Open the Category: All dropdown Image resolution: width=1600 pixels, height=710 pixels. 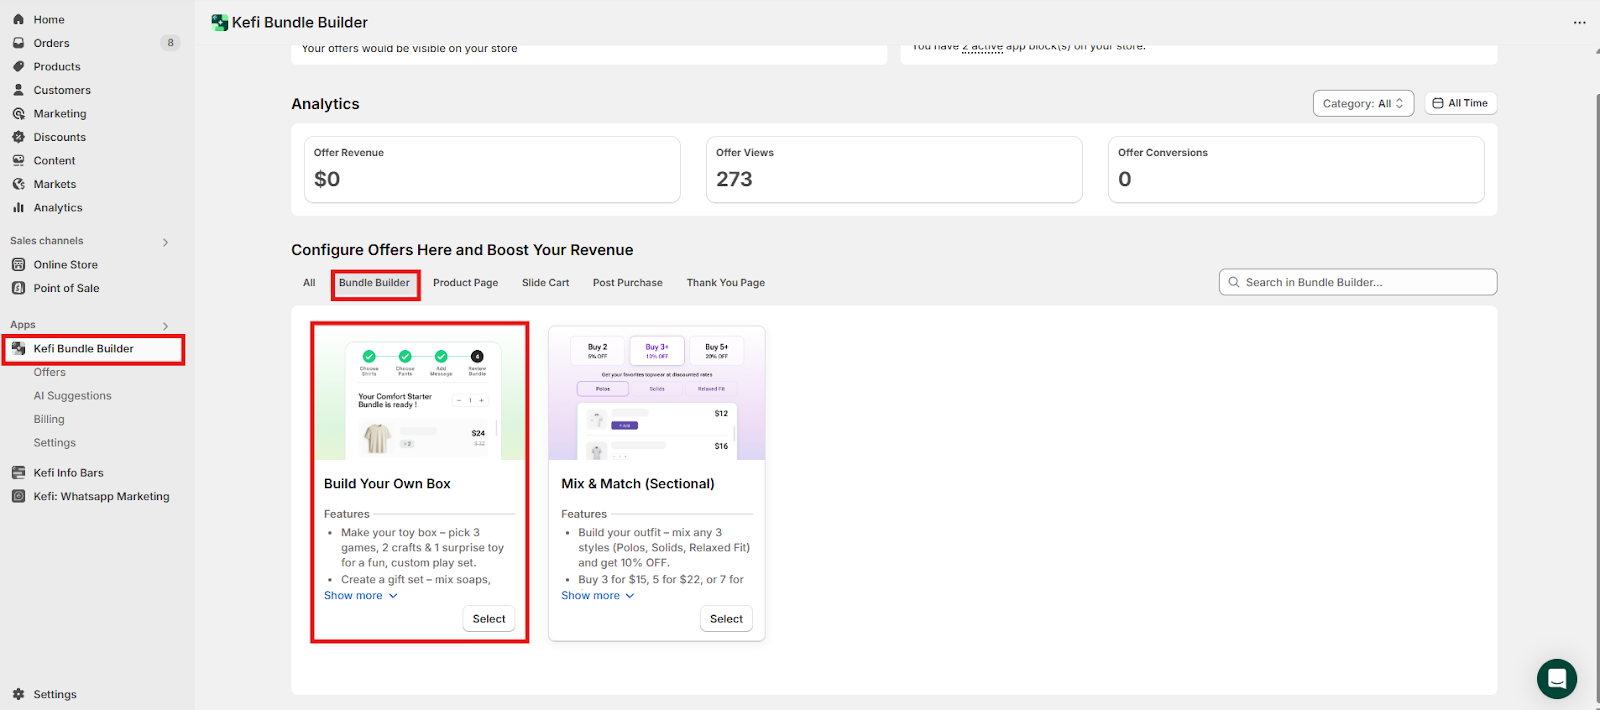pos(1362,104)
